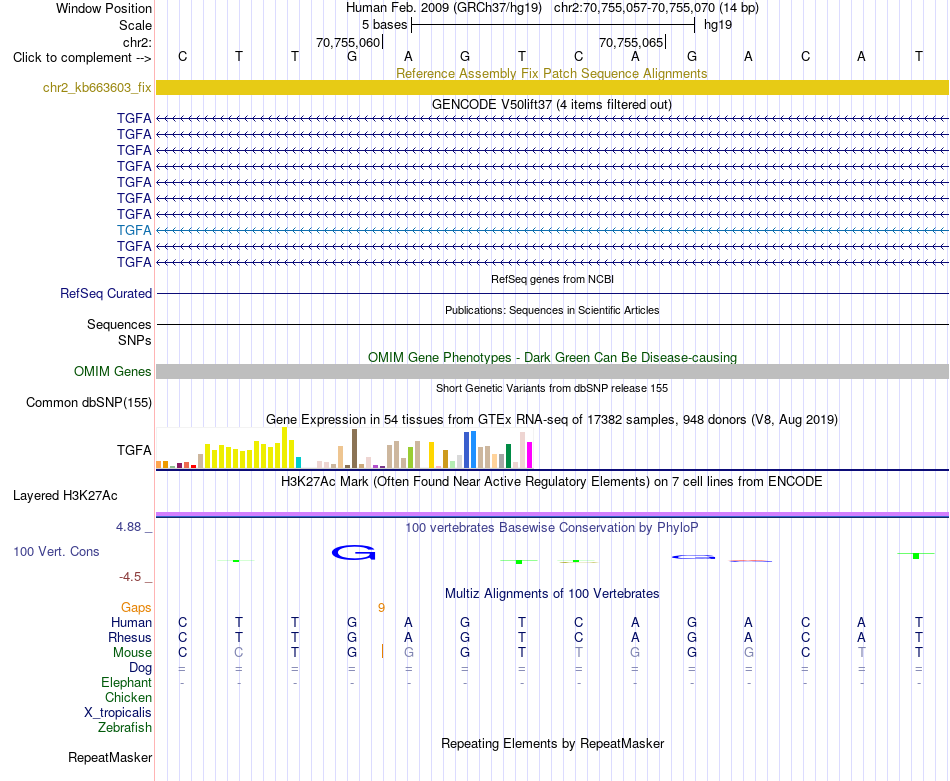The image size is (950, 781).
Task: Click the magenta bar at GTEx chart end
Action: tap(530, 455)
